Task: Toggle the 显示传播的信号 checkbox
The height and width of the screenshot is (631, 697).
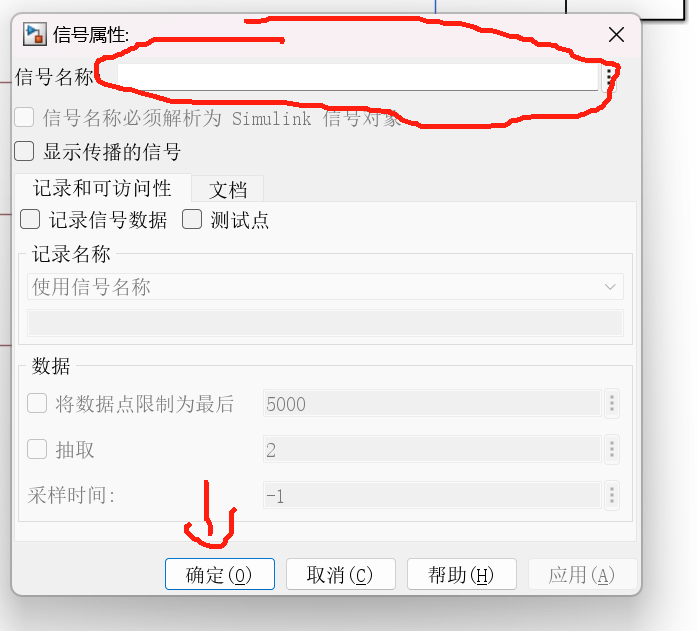Action: click(x=24, y=151)
